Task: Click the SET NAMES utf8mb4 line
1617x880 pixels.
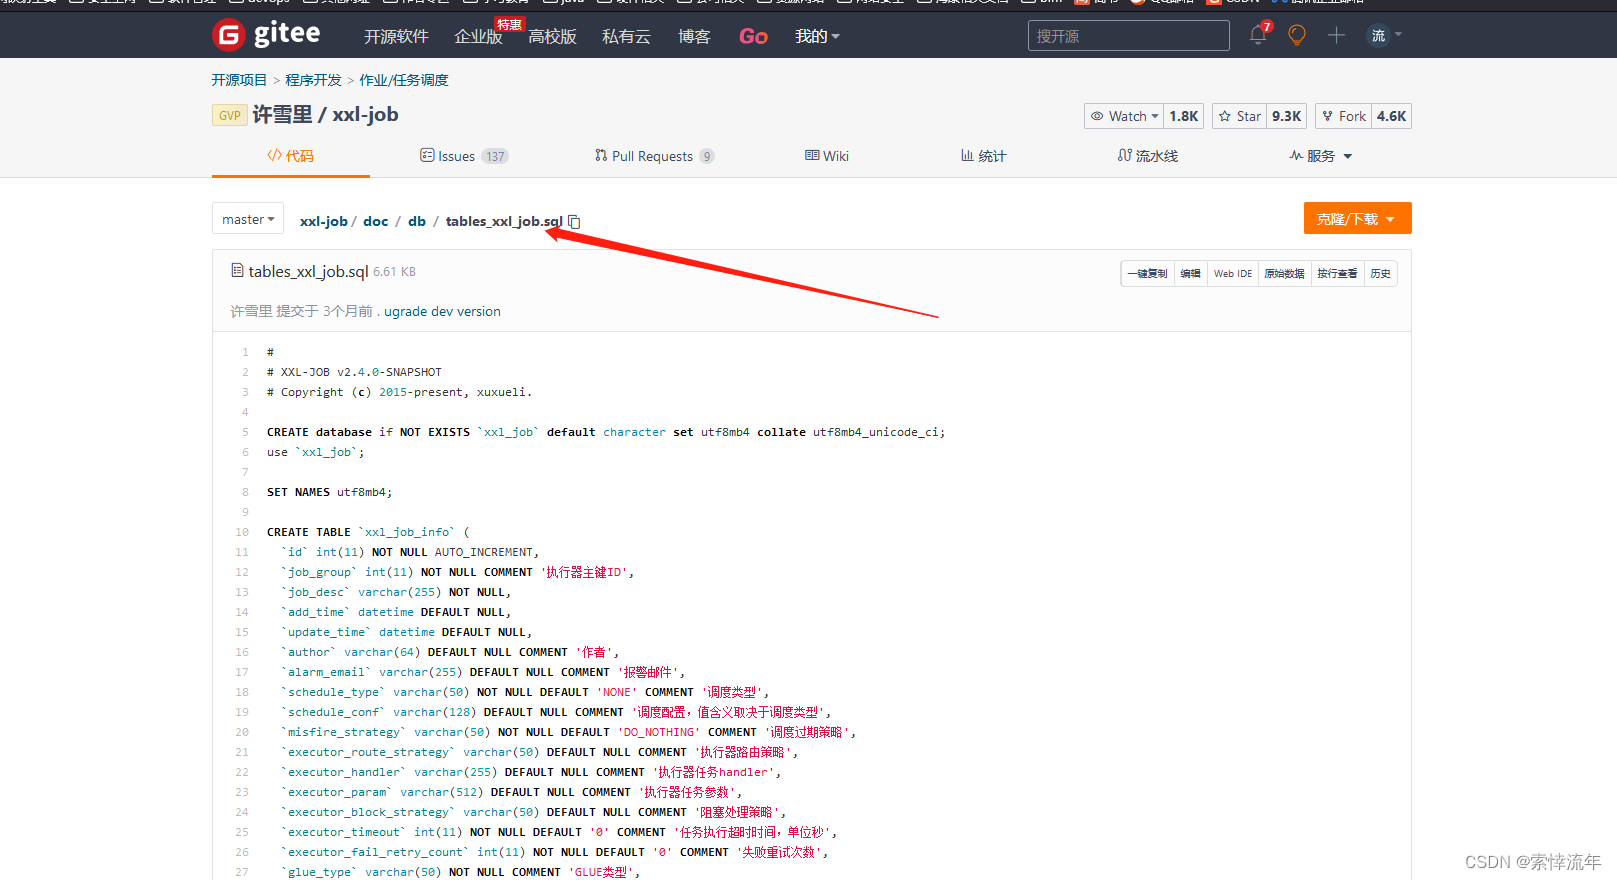Action: click(x=329, y=492)
